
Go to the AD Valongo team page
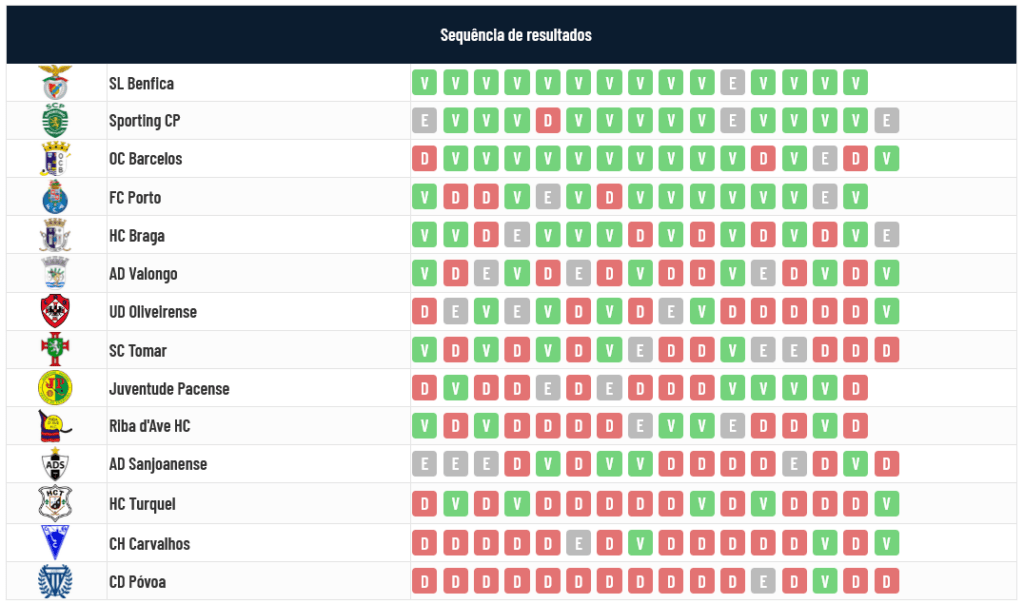coord(143,274)
